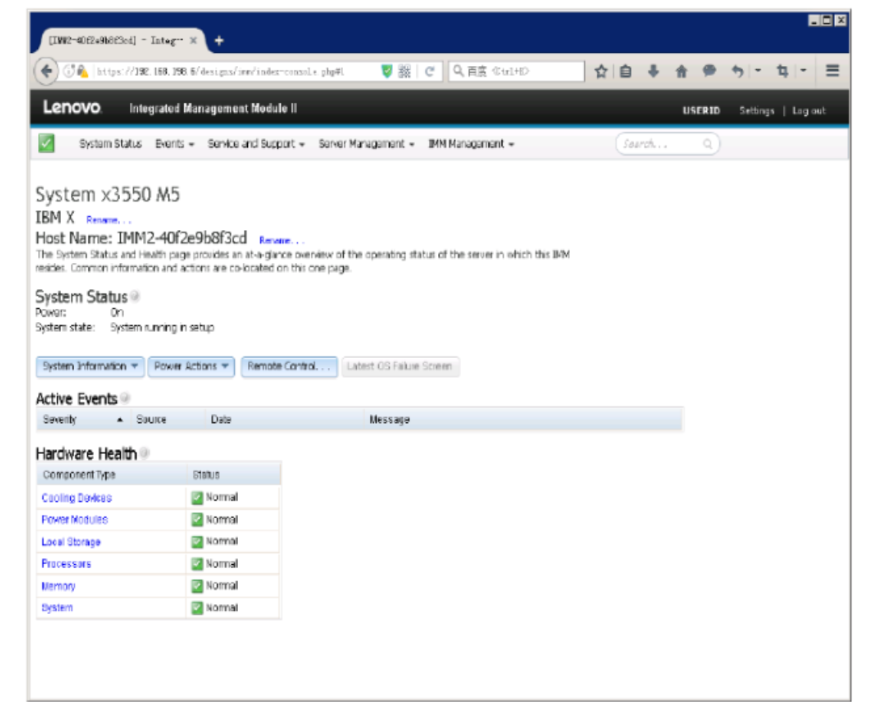This screenshot has width=875, height=706.
Task: Click the browser back arrow button
Action: [x=46, y=71]
